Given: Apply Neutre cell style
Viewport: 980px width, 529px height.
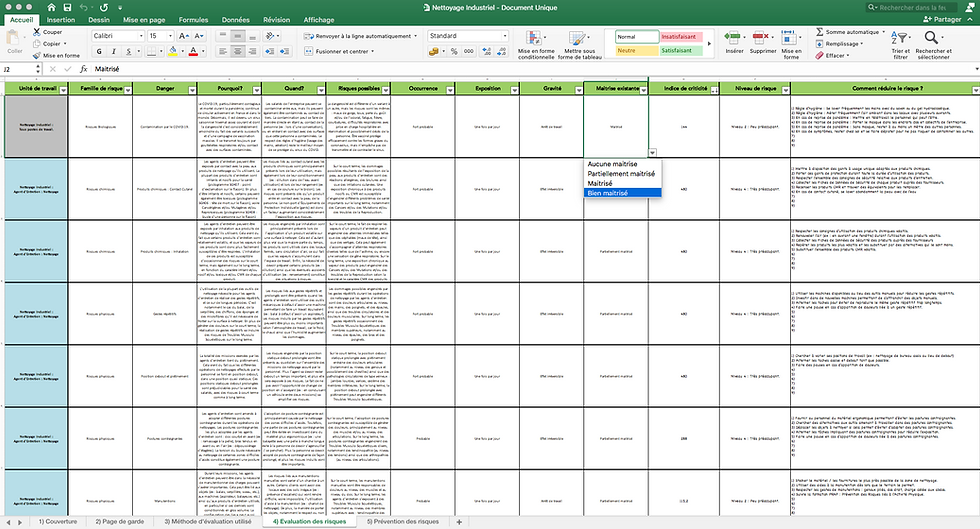Looking at the screenshot, I should tap(637, 51).
